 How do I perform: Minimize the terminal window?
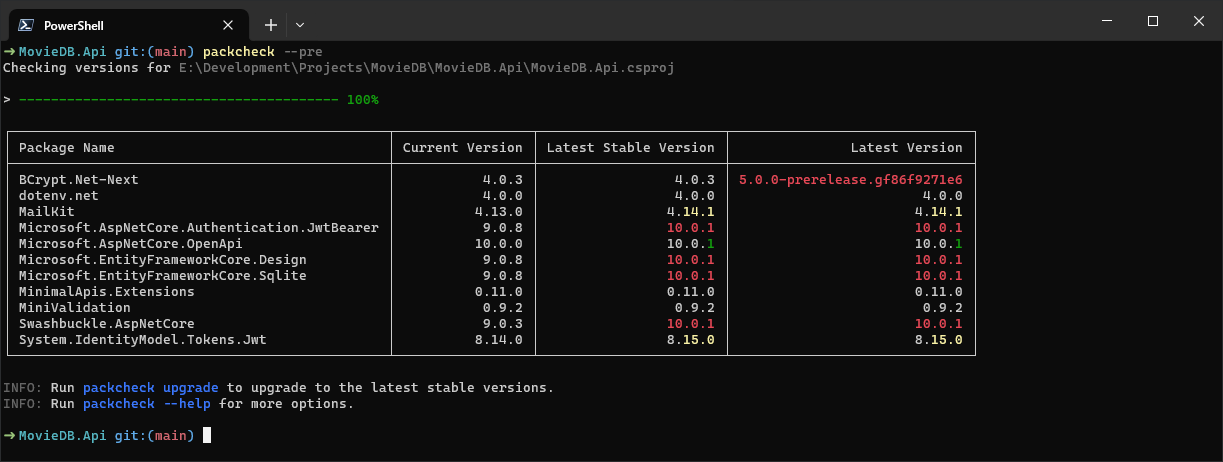click(x=1107, y=21)
